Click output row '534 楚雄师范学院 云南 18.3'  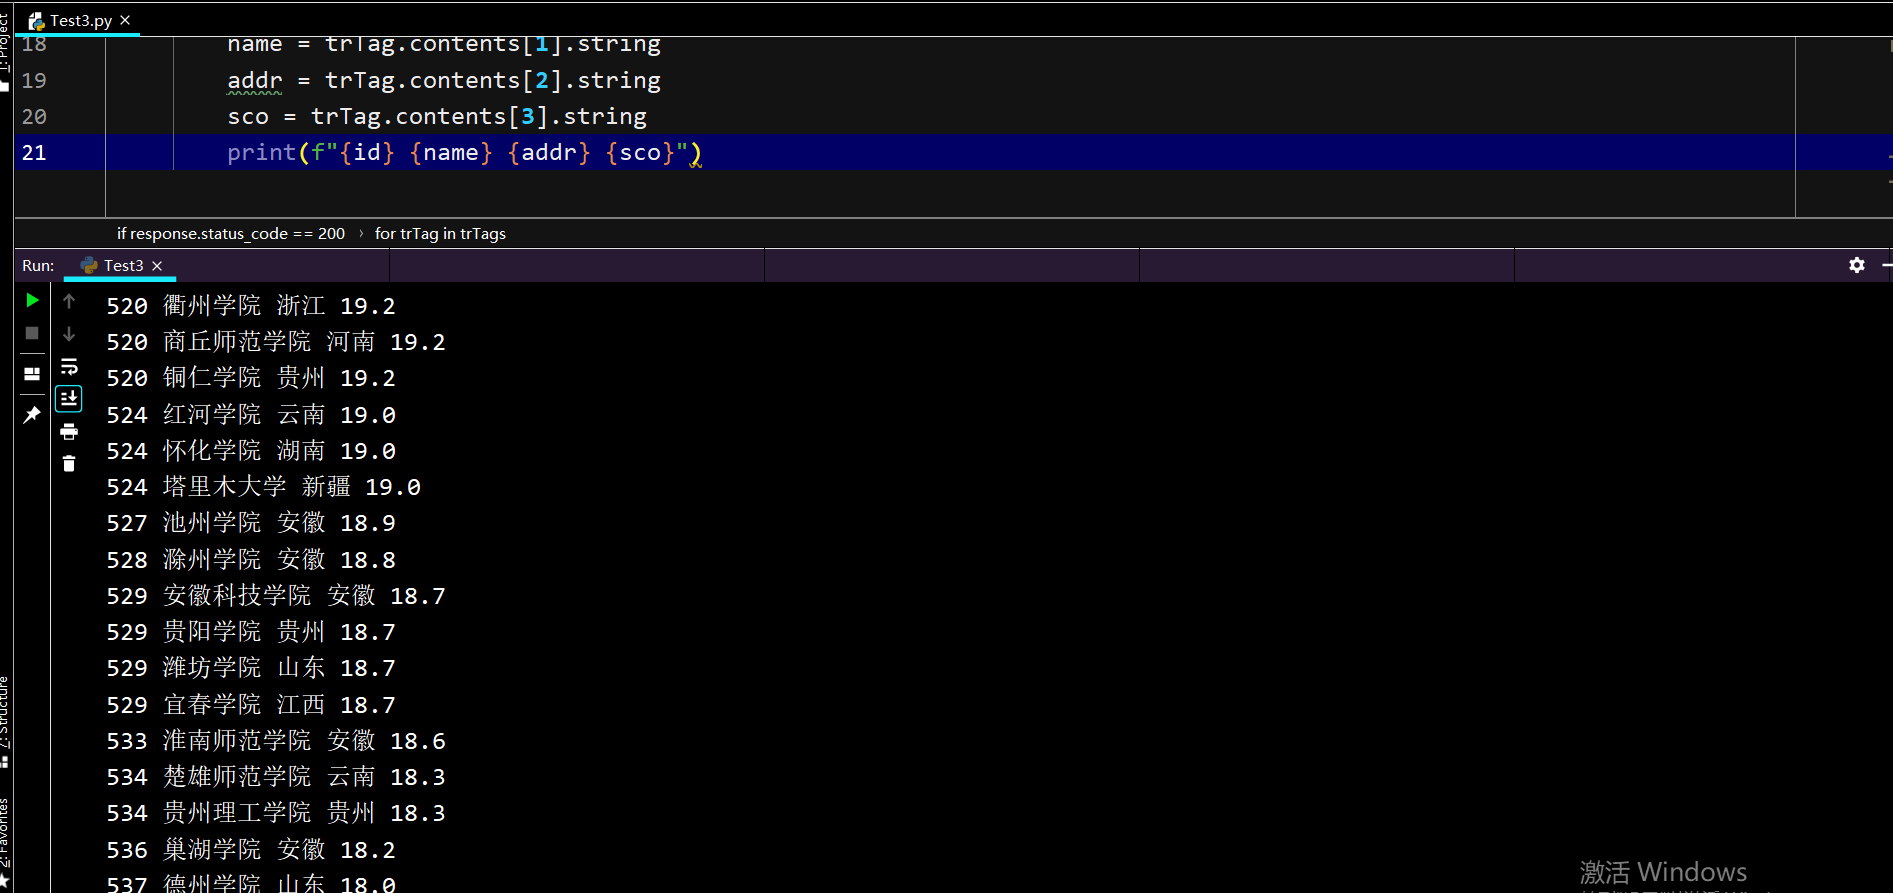pyautogui.click(x=276, y=777)
